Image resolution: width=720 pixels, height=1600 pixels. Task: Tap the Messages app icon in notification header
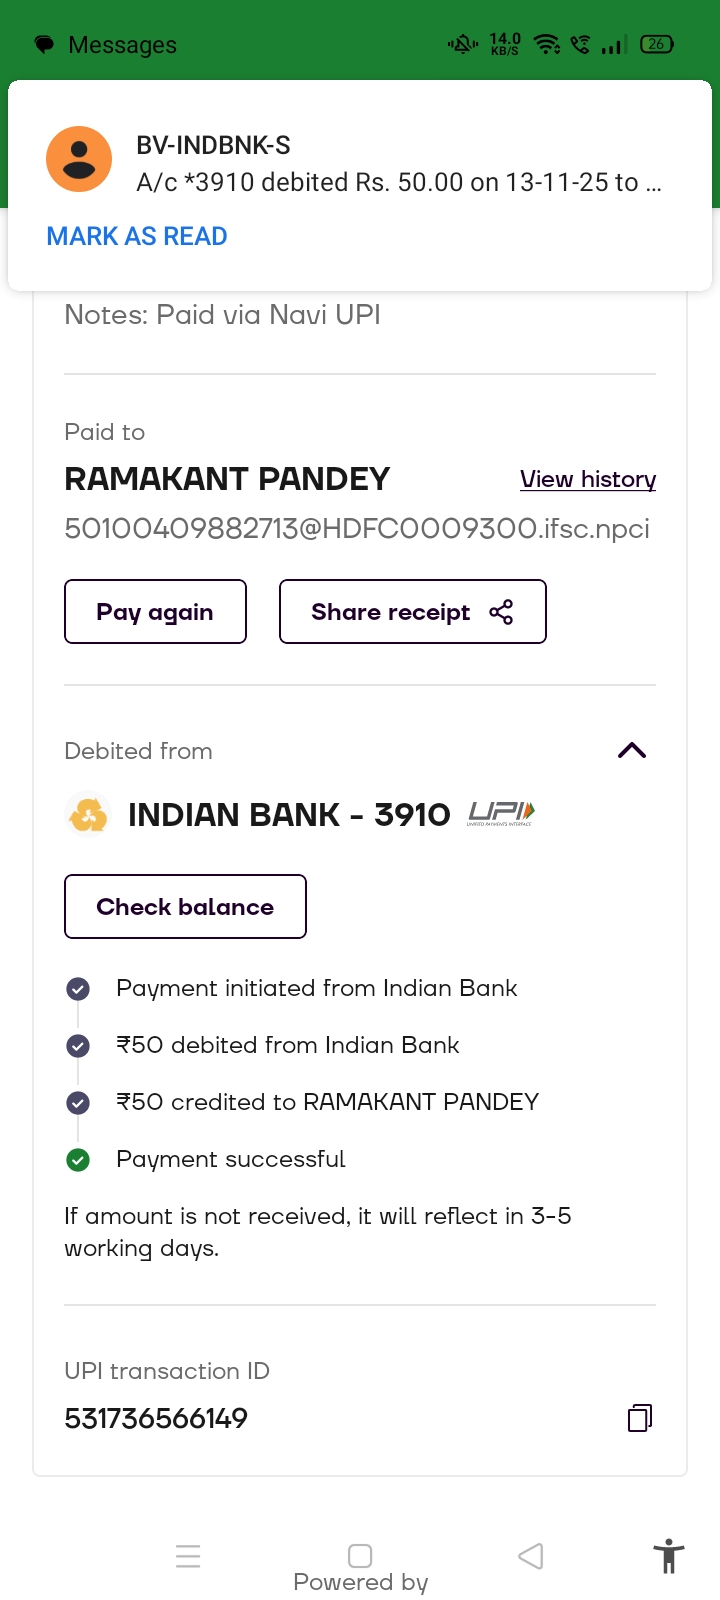click(45, 45)
